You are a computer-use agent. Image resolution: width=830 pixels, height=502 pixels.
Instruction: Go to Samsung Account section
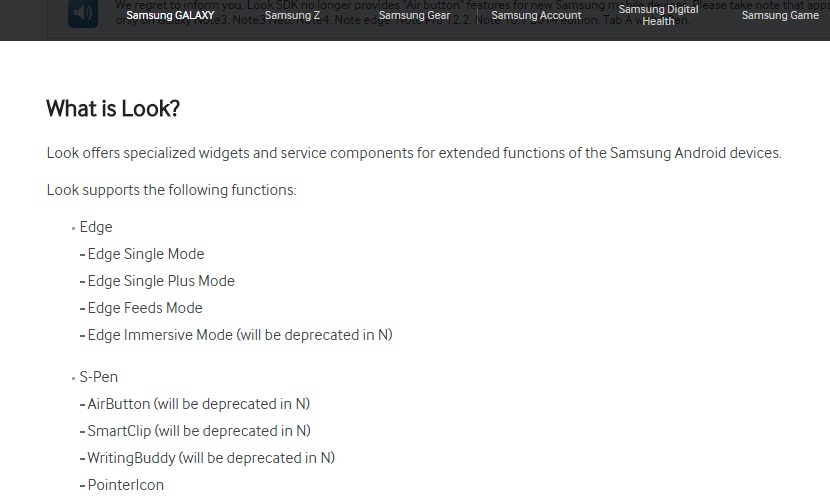(536, 15)
